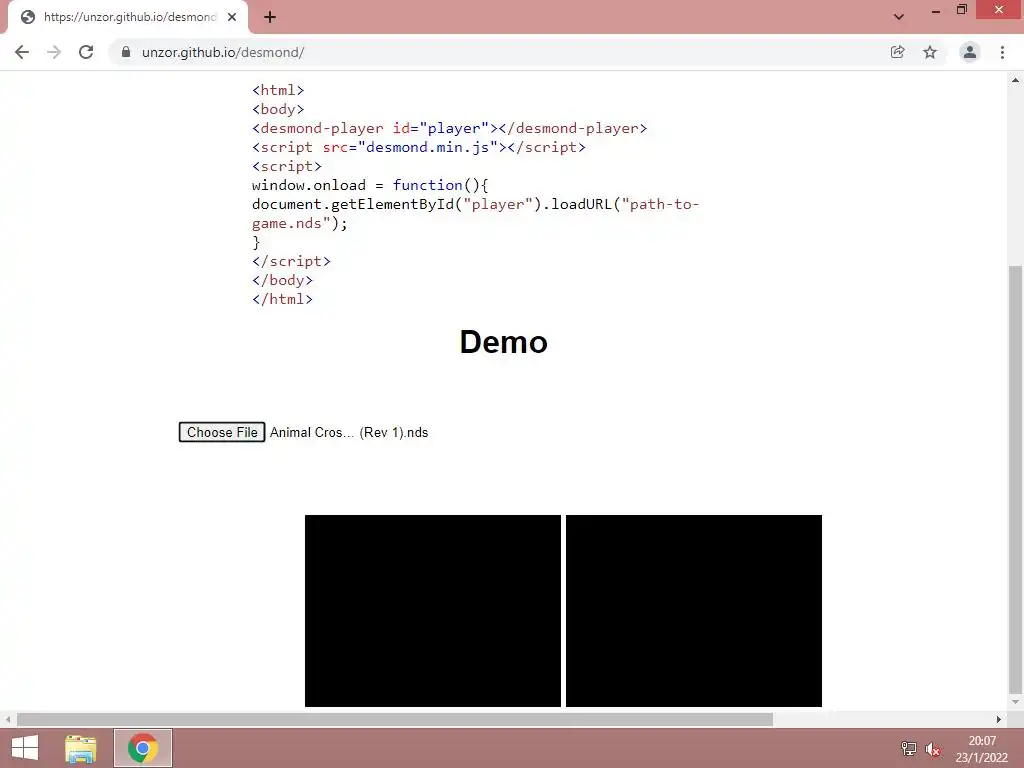The image size is (1024, 768).
Task: Click the Demo heading
Action: click(x=504, y=342)
